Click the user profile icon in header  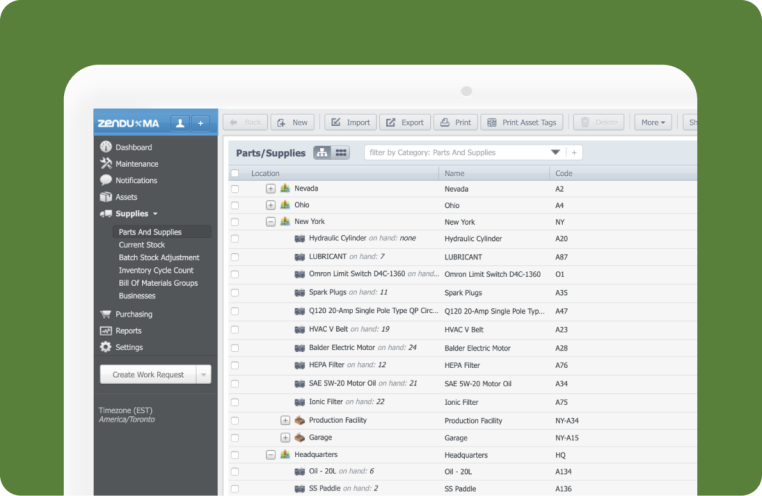(x=180, y=122)
